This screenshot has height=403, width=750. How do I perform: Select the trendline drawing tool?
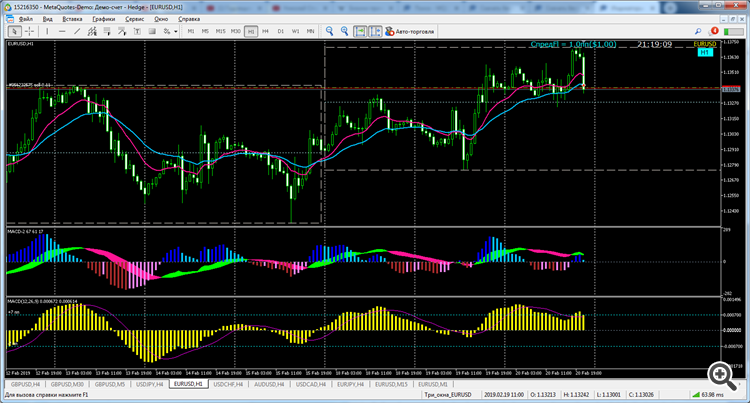(77, 32)
